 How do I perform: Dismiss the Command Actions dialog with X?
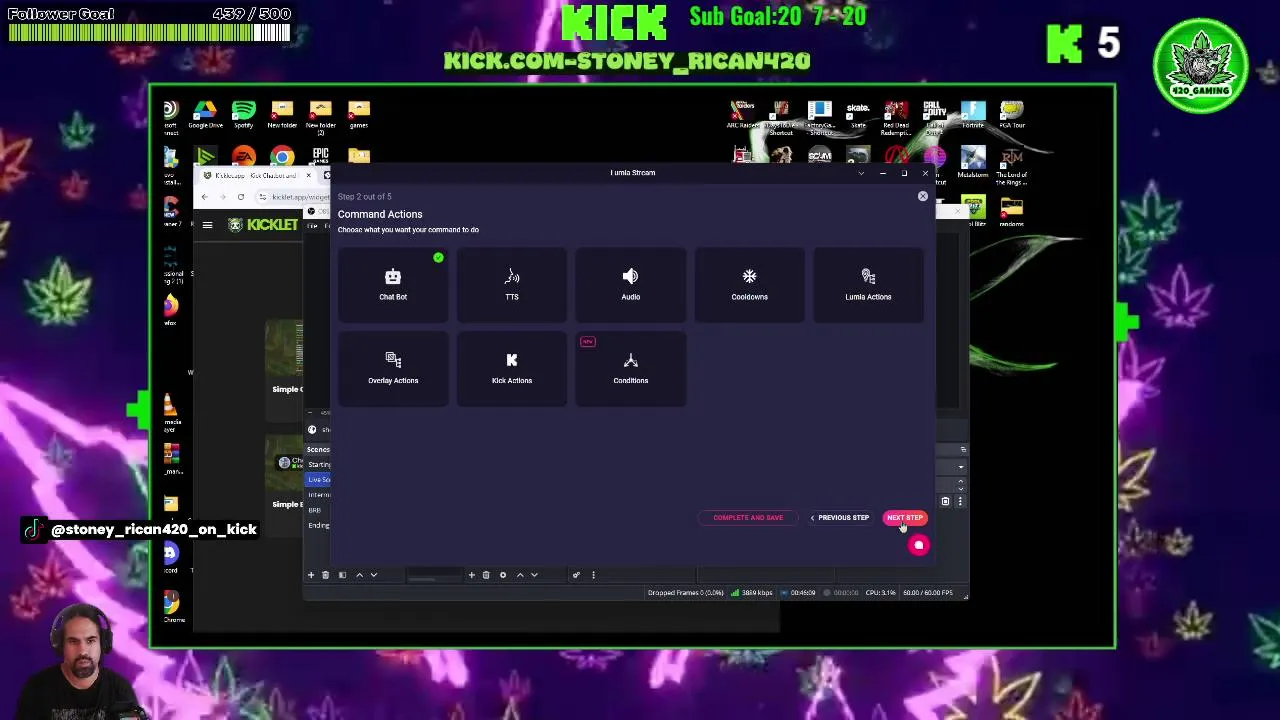coord(923,196)
